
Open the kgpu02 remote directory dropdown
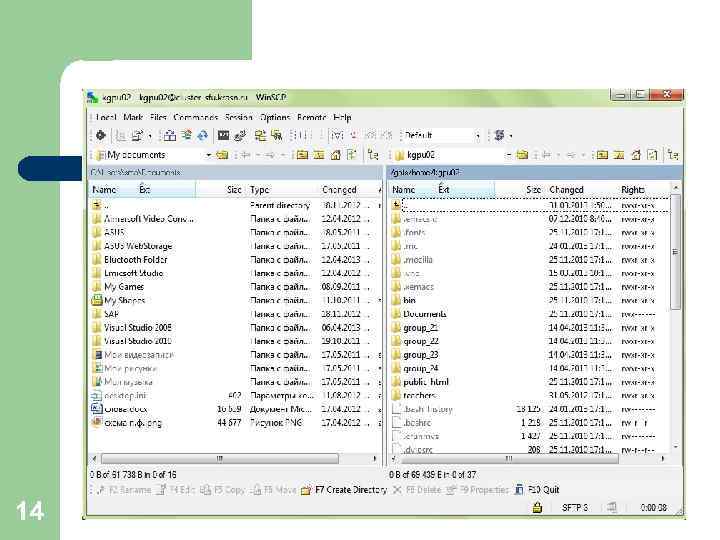pyautogui.click(x=508, y=155)
